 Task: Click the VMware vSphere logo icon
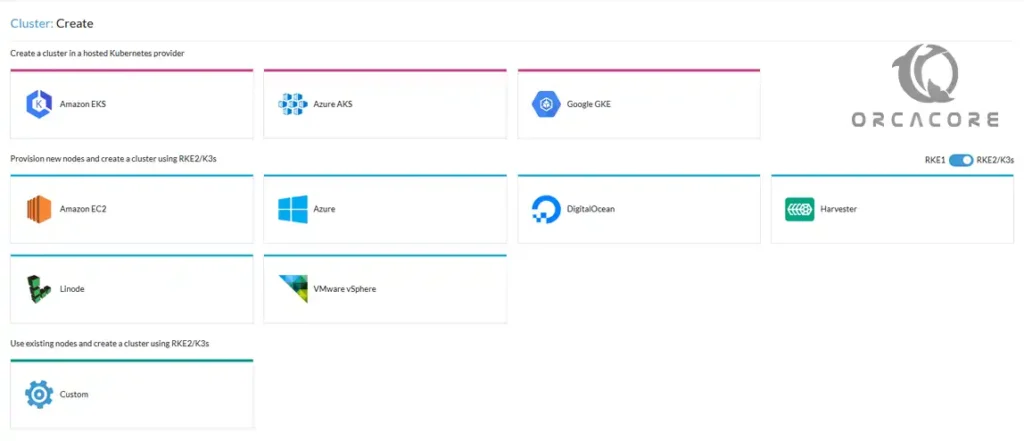coord(293,289)
